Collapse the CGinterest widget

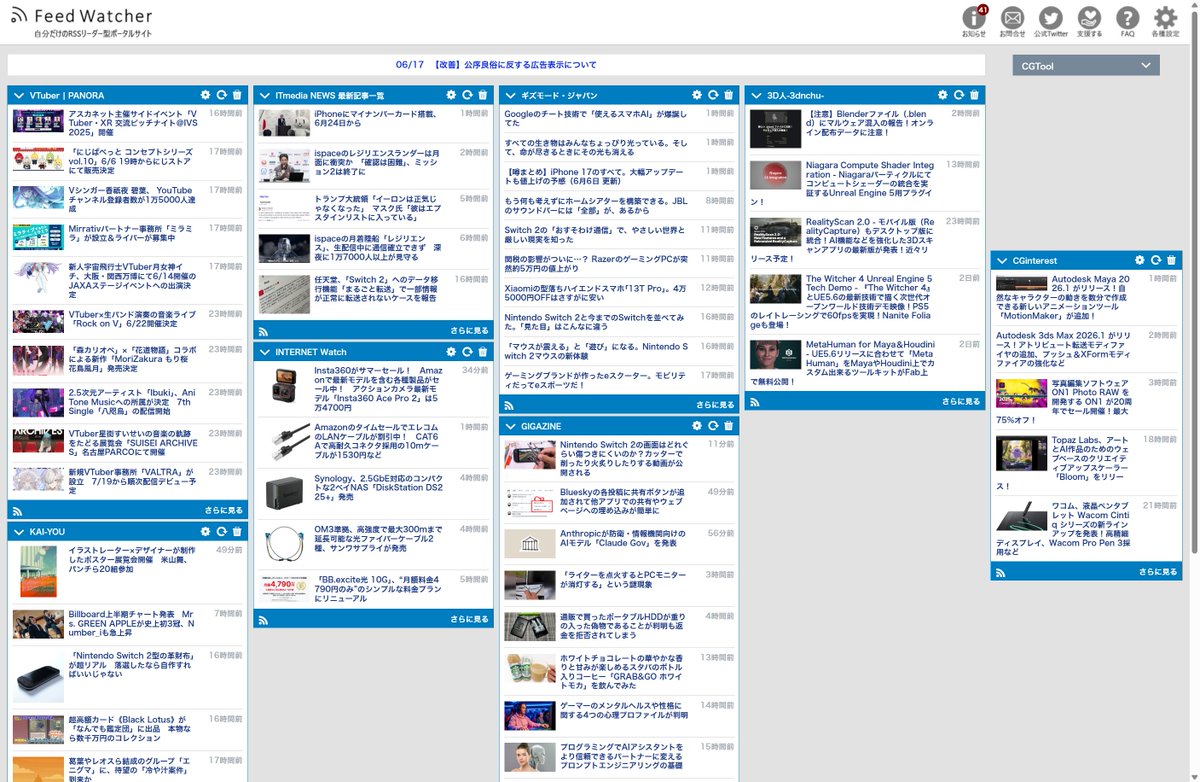point(1001,260)
